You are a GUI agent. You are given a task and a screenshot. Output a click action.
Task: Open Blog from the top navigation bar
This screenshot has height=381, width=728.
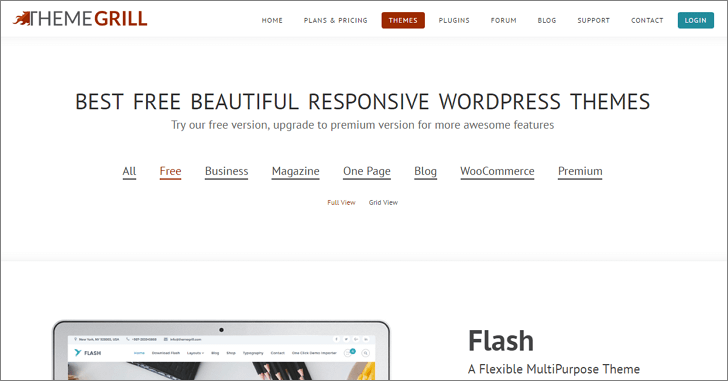547,20
